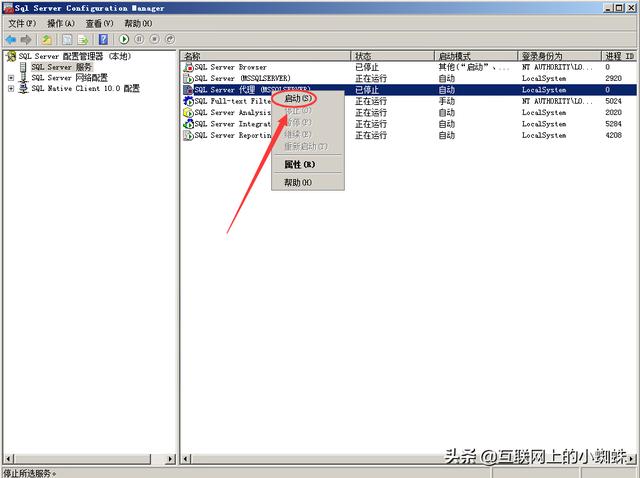Sort by the 登录身份为 column header

(x=560, y=56)
